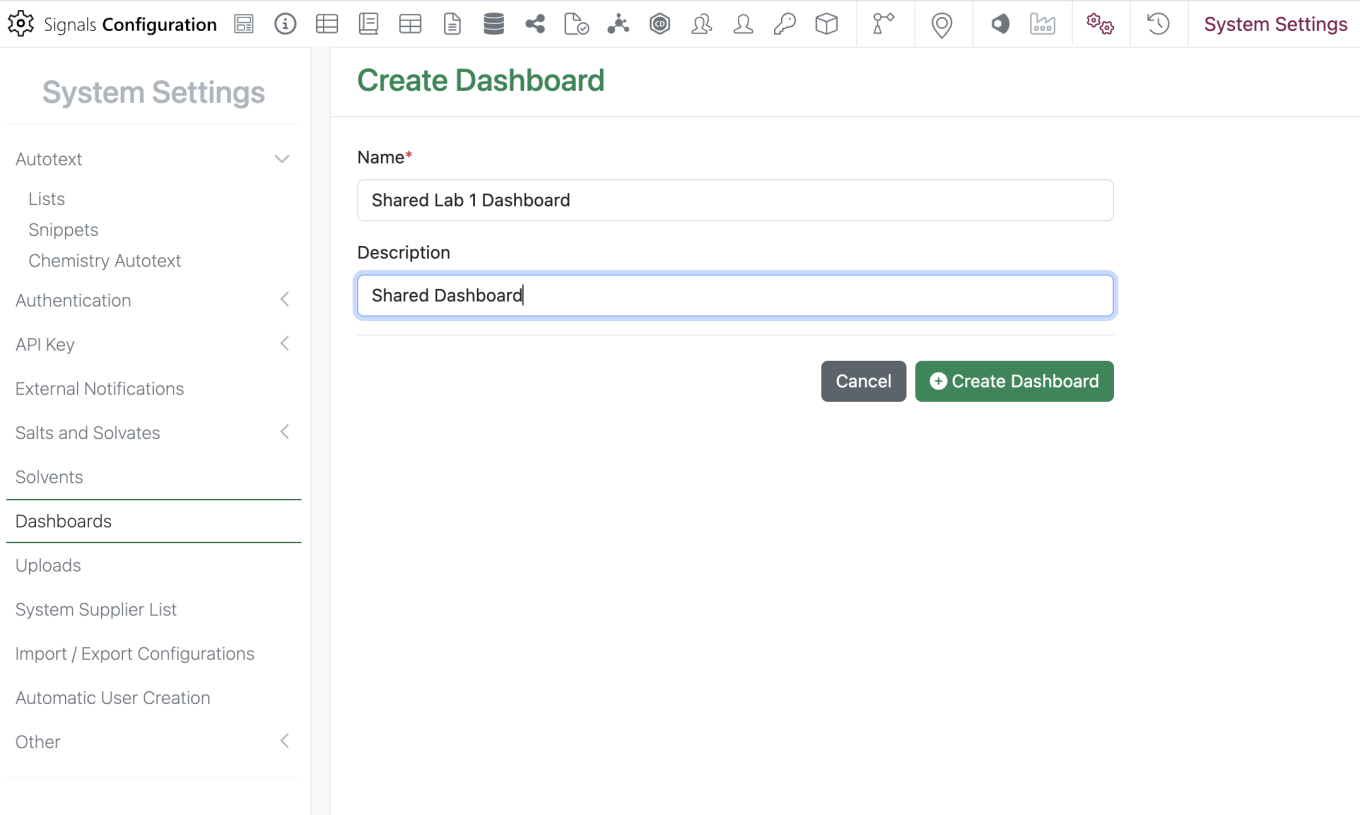Click the double gears system settings icon
Viewport: 1360px width, 815px height.
click(x=1100, y=24)
